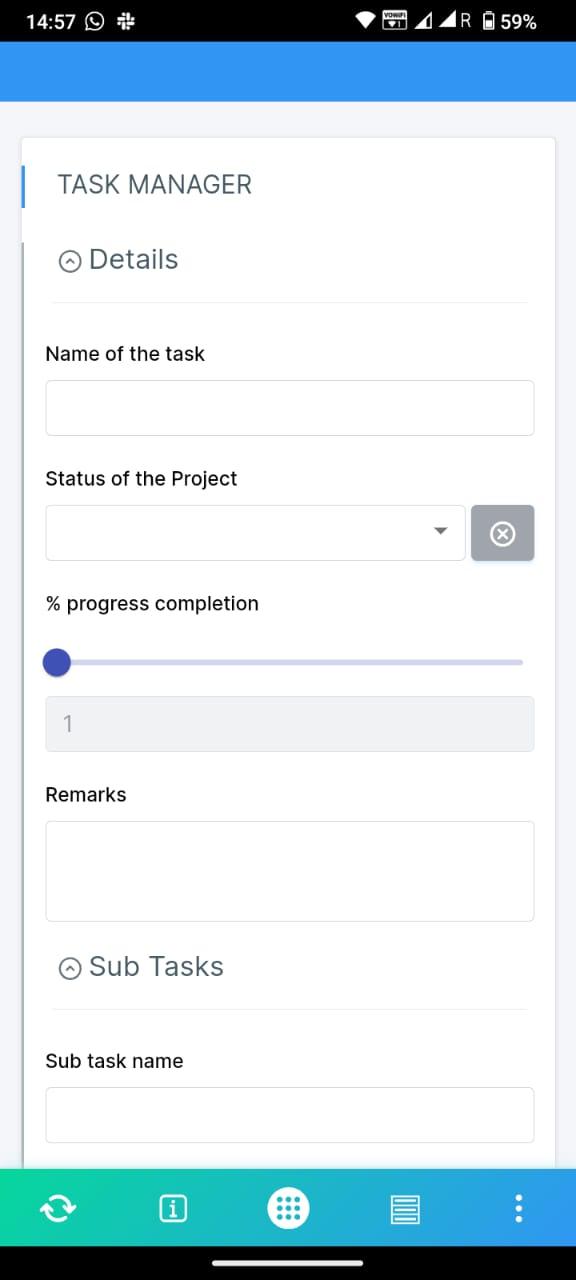Open the three-dot more options menu
The image size is (576, 1280).
518,1209
